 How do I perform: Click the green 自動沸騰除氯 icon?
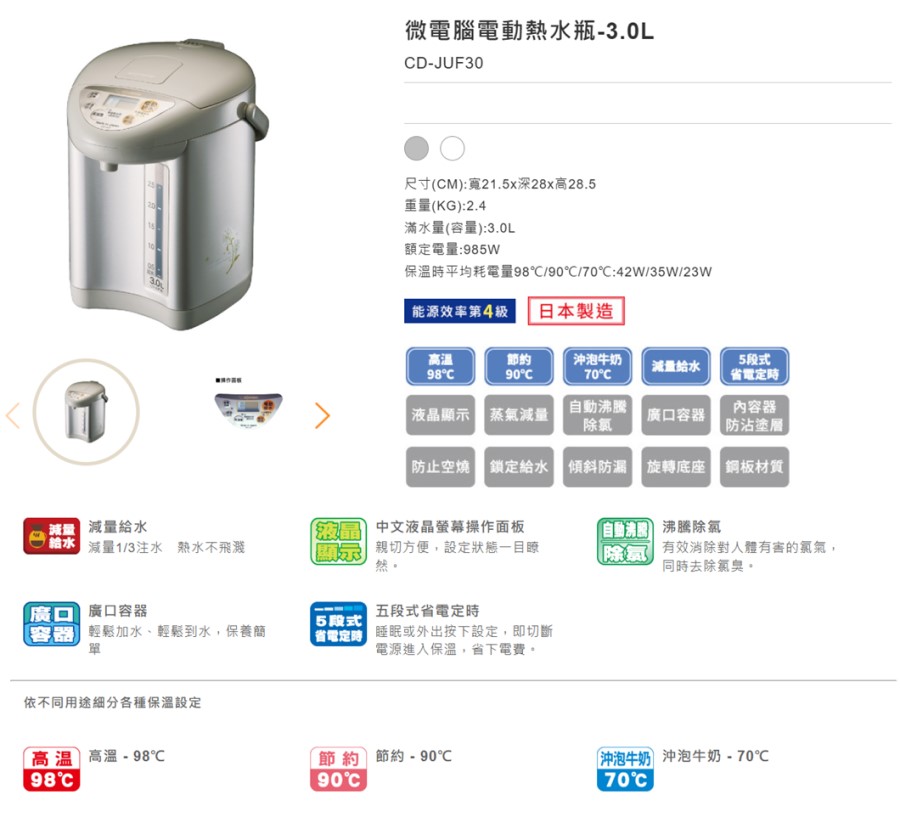coord(625,541)
